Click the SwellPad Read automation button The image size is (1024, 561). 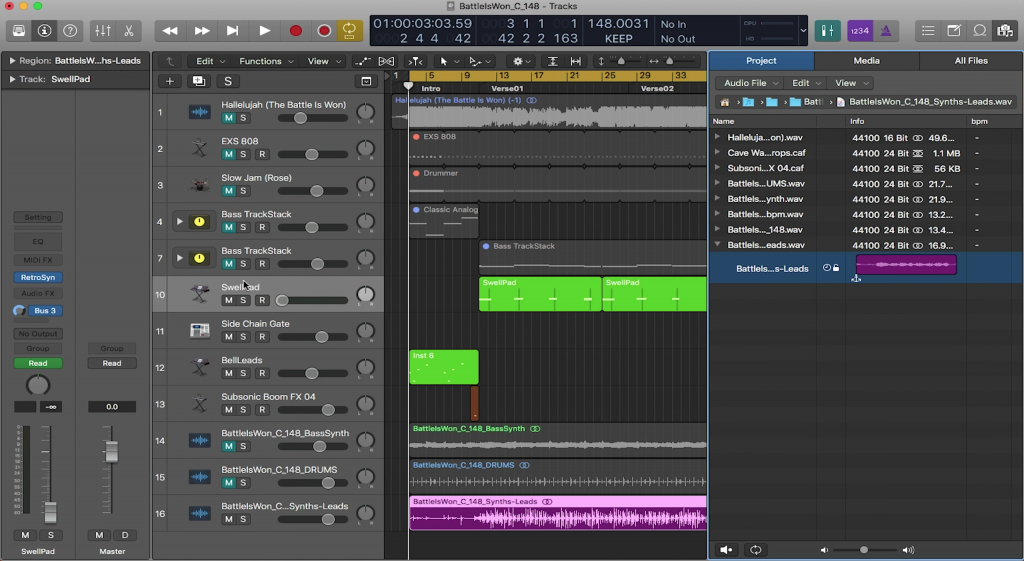pyautogui.click(x=38, y=363)
